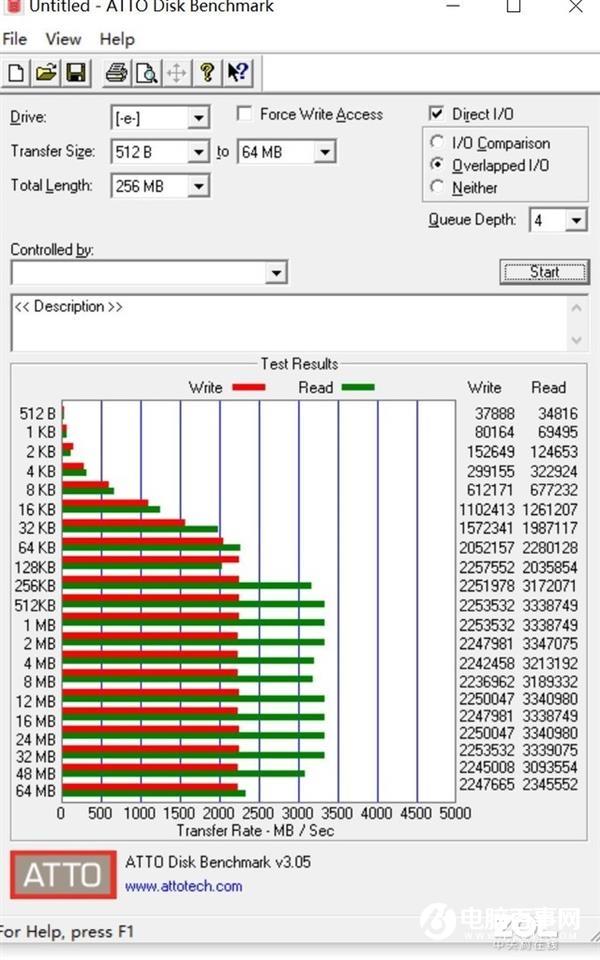Open the File menu
The image size is (600, 960).
(15, 39)
